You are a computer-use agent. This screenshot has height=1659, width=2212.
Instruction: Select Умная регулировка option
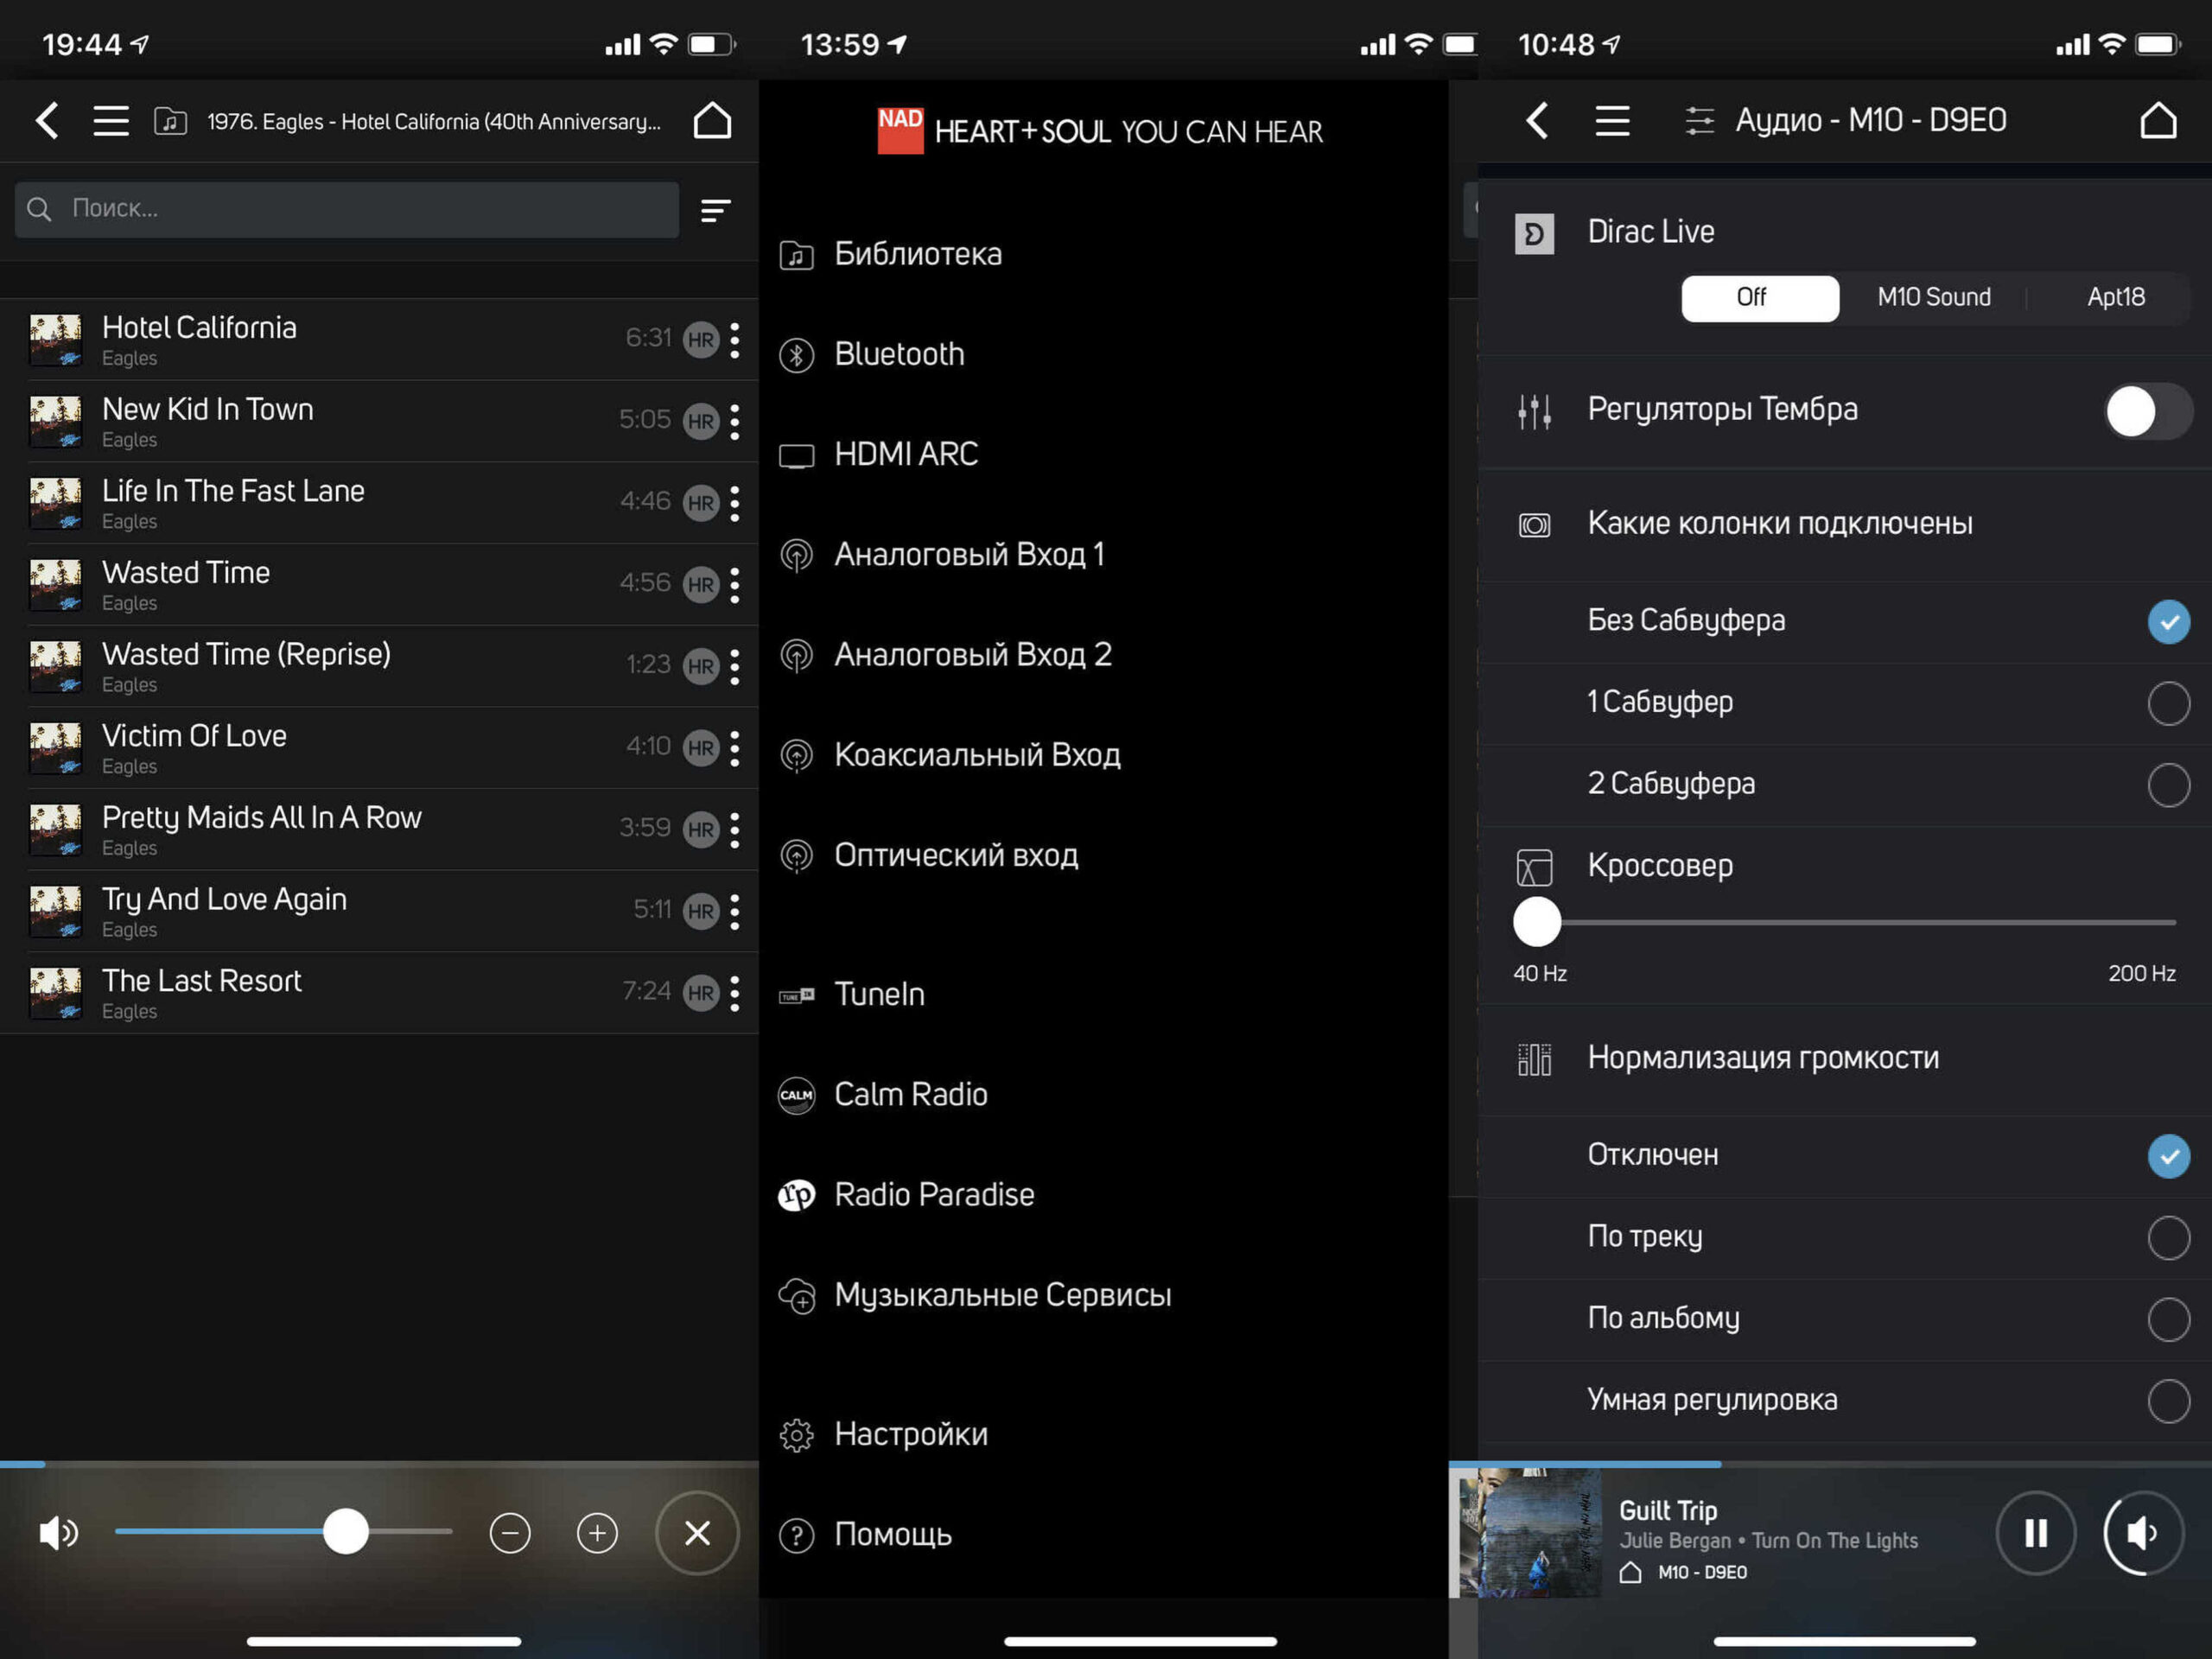[x=2168, y=1401]
